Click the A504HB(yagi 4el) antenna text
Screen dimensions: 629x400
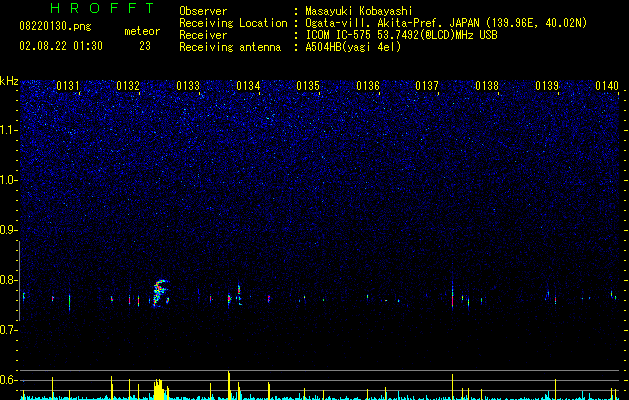353,47
